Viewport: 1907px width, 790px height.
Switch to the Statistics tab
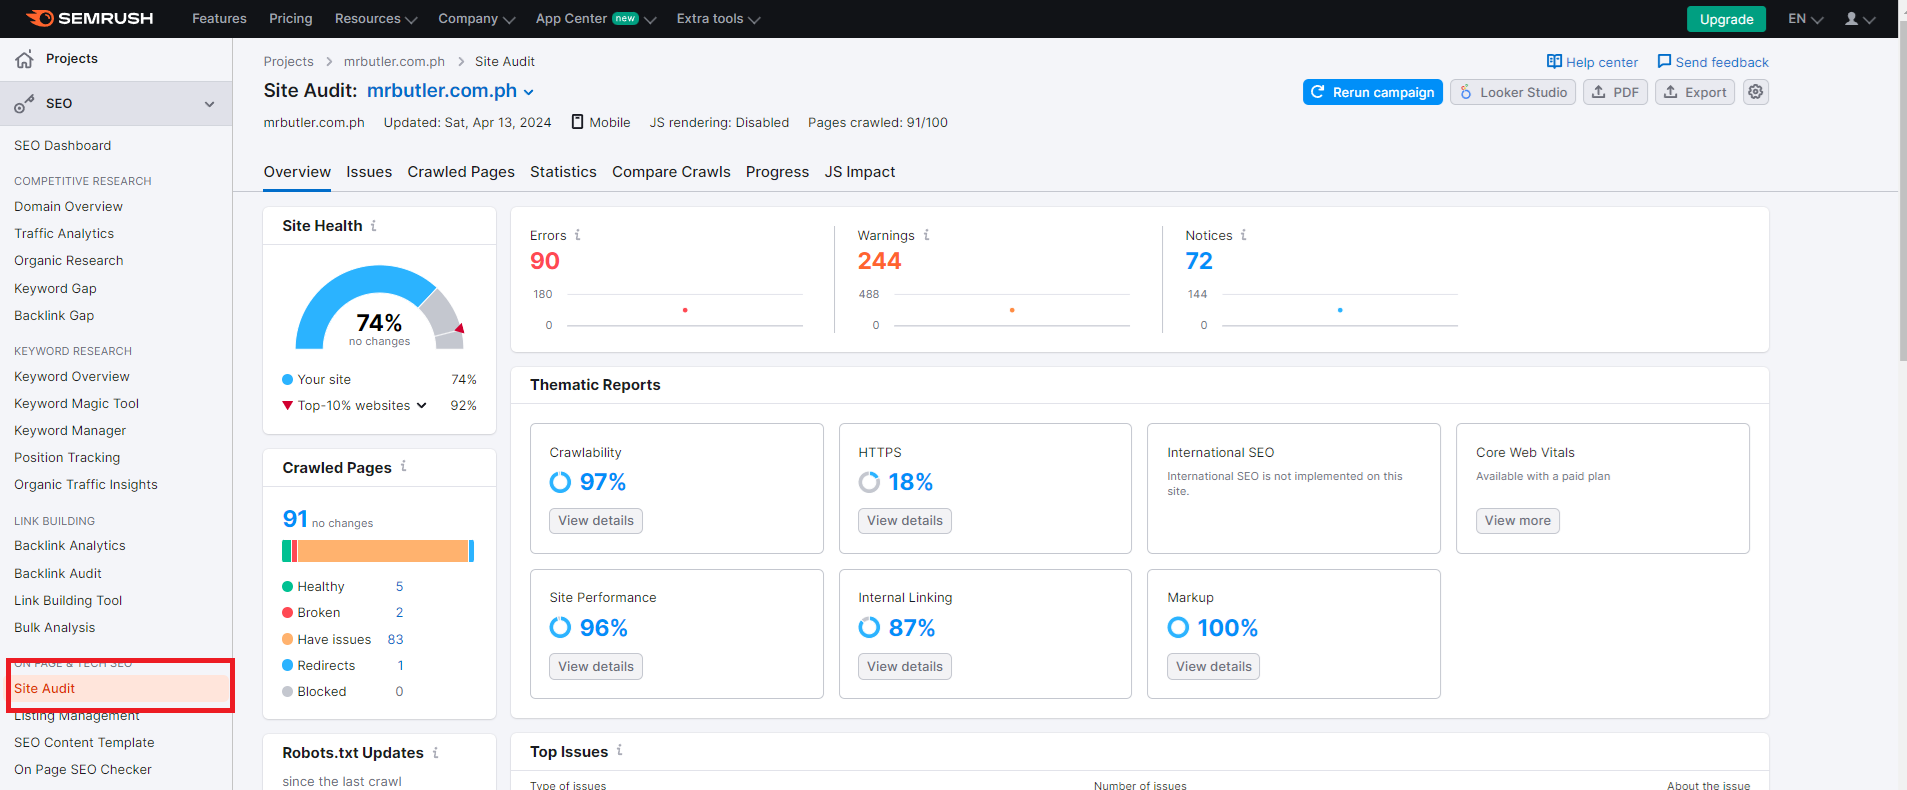click(563, 172)
